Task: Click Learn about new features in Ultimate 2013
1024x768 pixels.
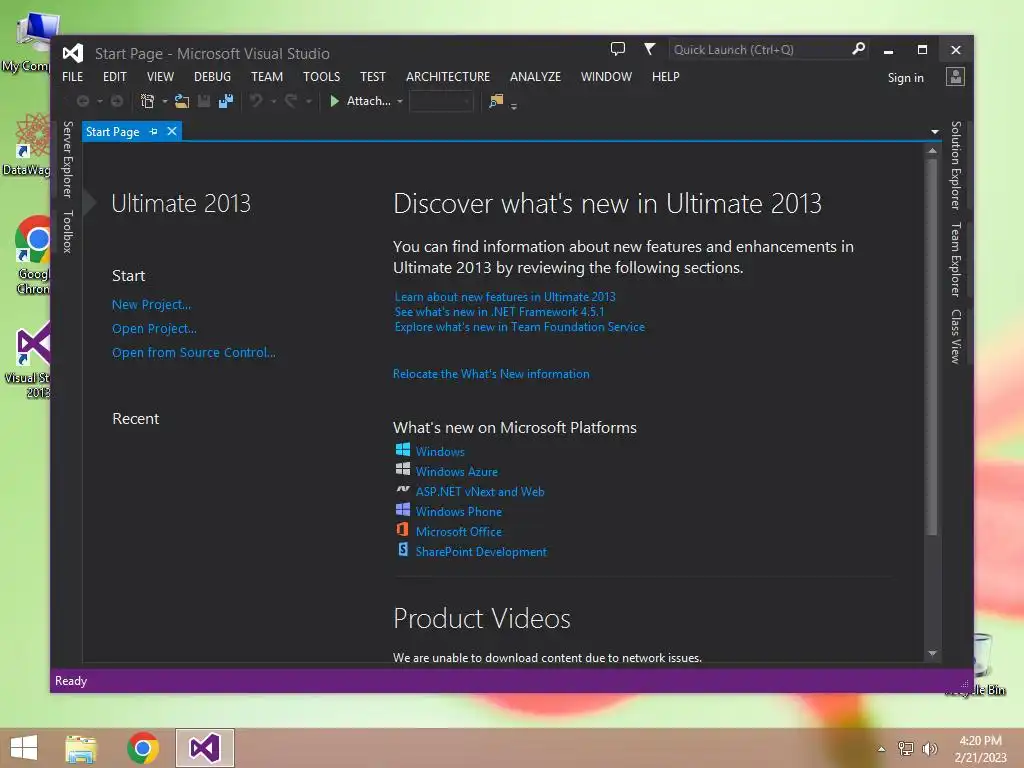Action: click(x=505, y=297)
